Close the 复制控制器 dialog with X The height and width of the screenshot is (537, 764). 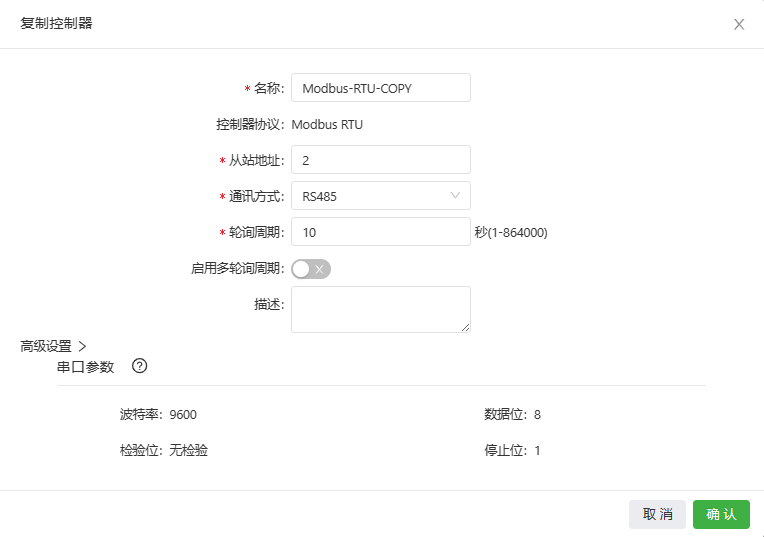pyautogui.click(x=739, y=24)
